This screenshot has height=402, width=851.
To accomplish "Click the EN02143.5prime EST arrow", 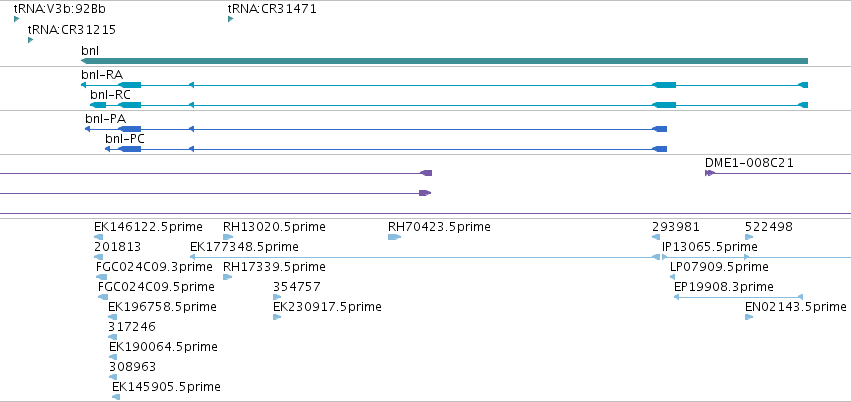I will click(749, 317).
